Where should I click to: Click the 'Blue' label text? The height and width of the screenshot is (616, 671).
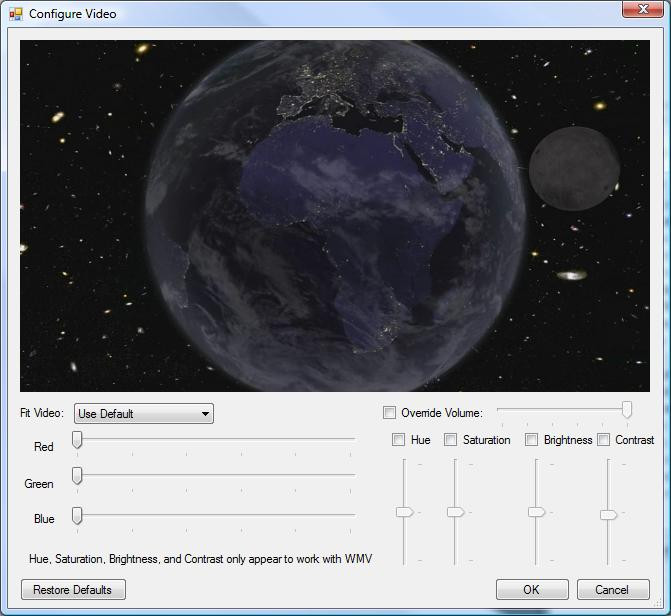tap(44, 519)
